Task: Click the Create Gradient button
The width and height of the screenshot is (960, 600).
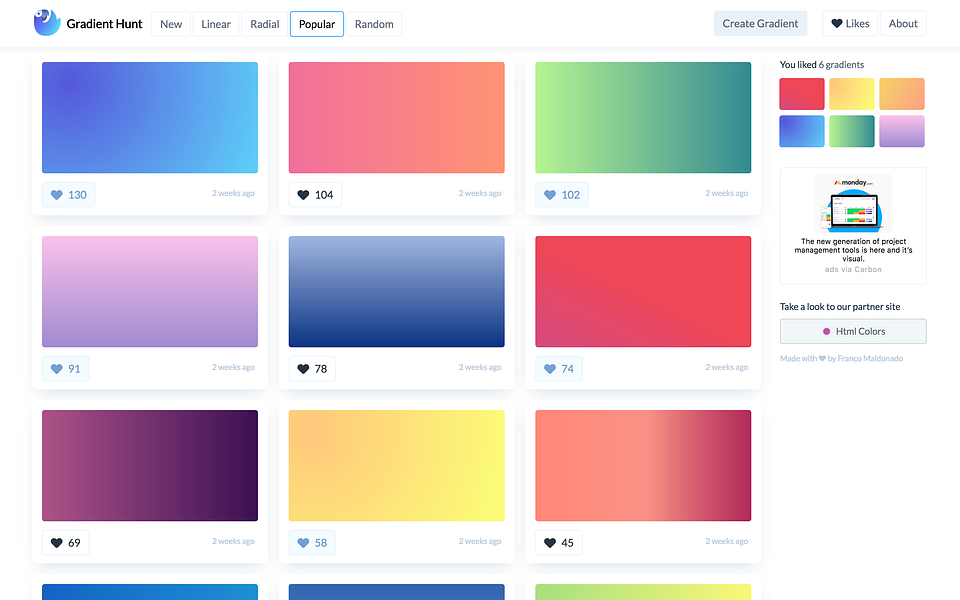Action: [760, 22]
